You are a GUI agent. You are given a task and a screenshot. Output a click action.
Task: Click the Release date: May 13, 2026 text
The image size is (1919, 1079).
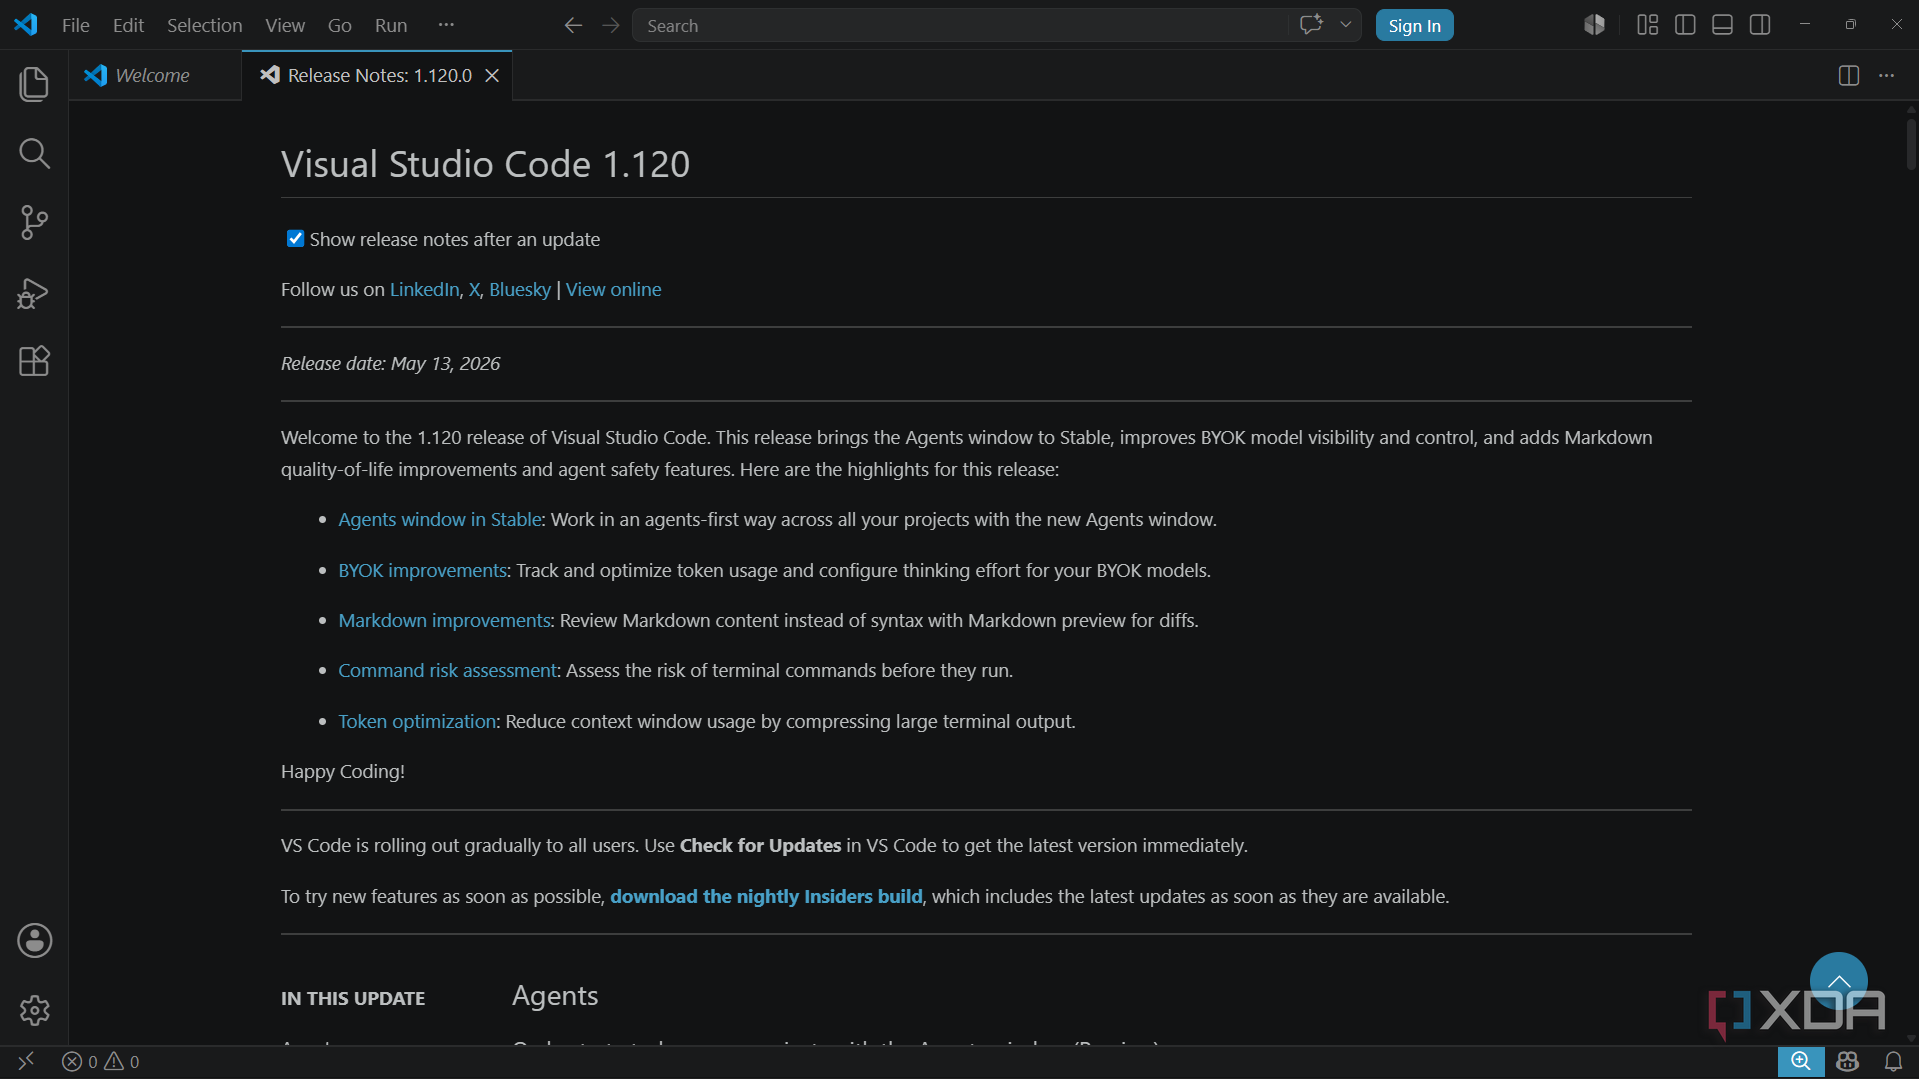tap(390, 363)
